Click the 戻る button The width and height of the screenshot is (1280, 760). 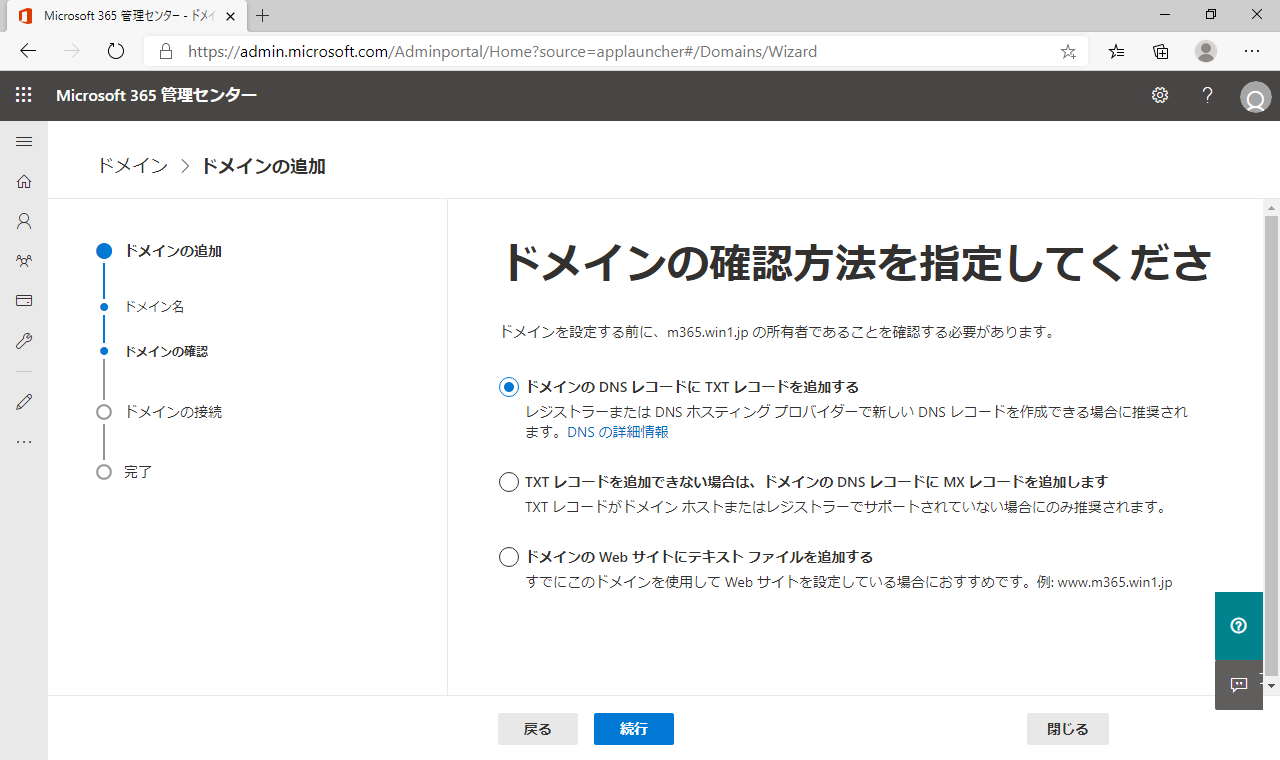pyautogui.click(x=538, y=729)
